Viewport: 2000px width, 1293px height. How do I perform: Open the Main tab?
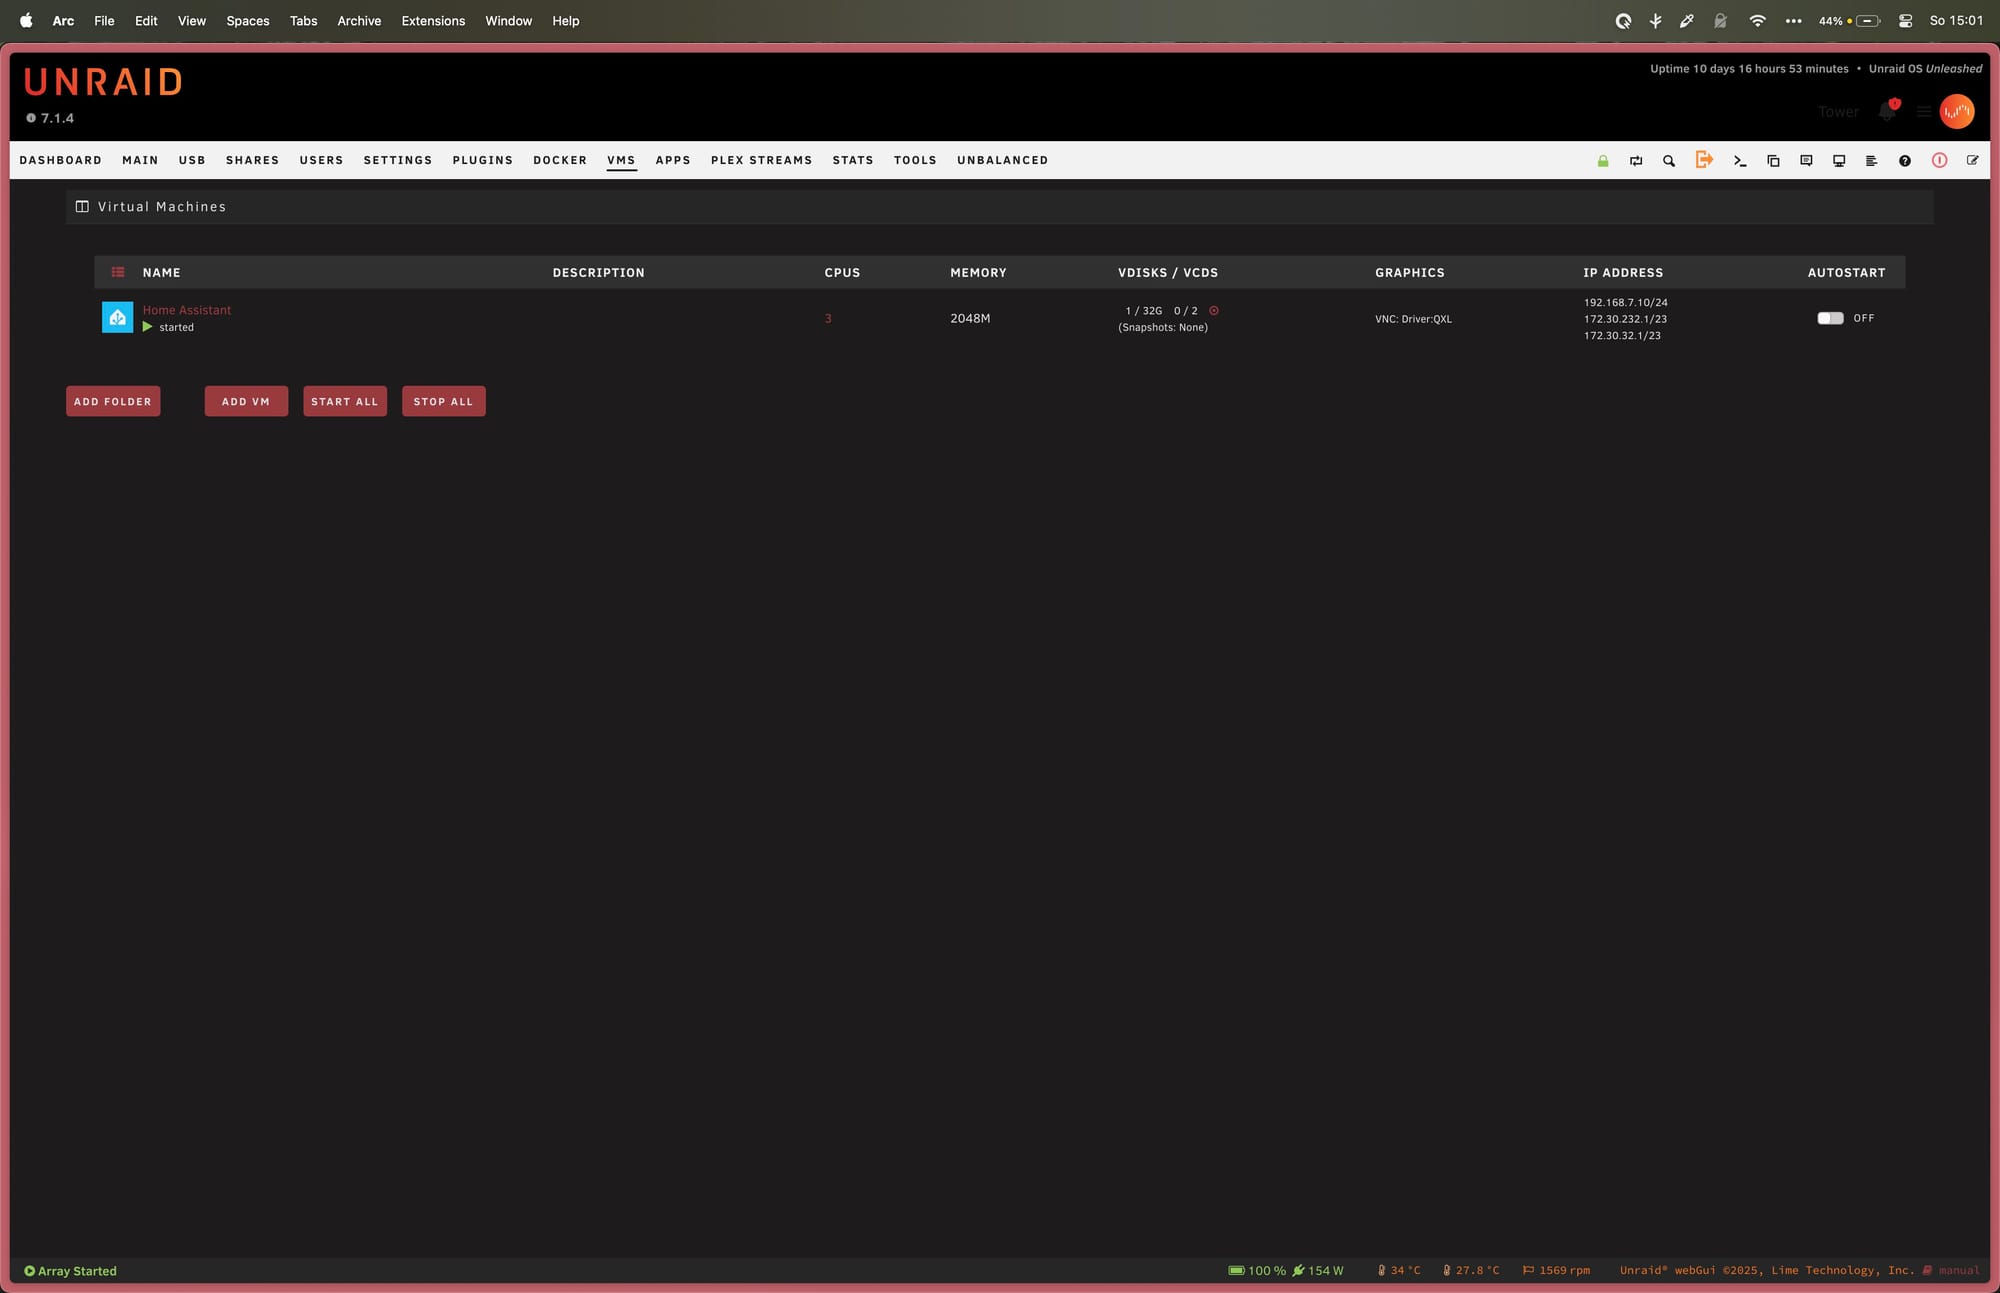tap(140, 160)
